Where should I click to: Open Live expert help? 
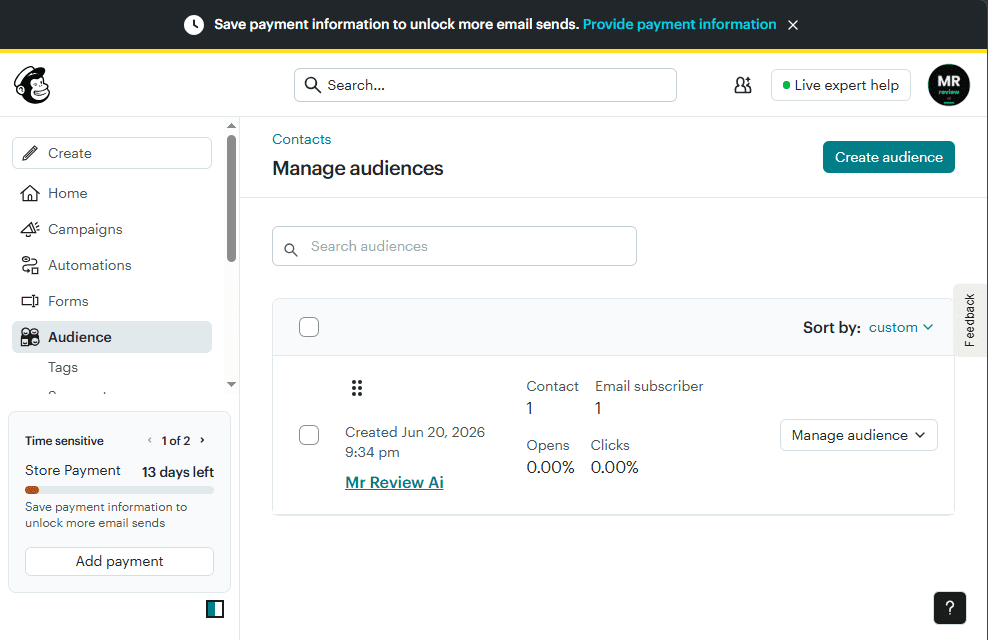[841, 85]
